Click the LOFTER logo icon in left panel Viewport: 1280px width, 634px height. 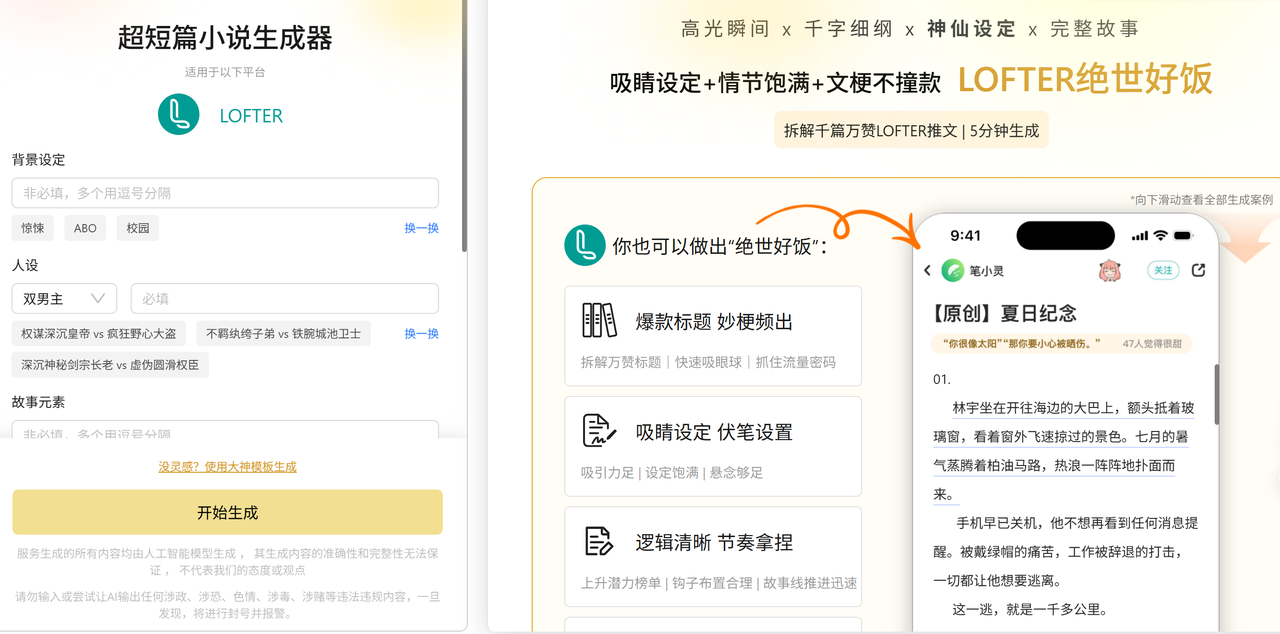click(x=179, y=115)
